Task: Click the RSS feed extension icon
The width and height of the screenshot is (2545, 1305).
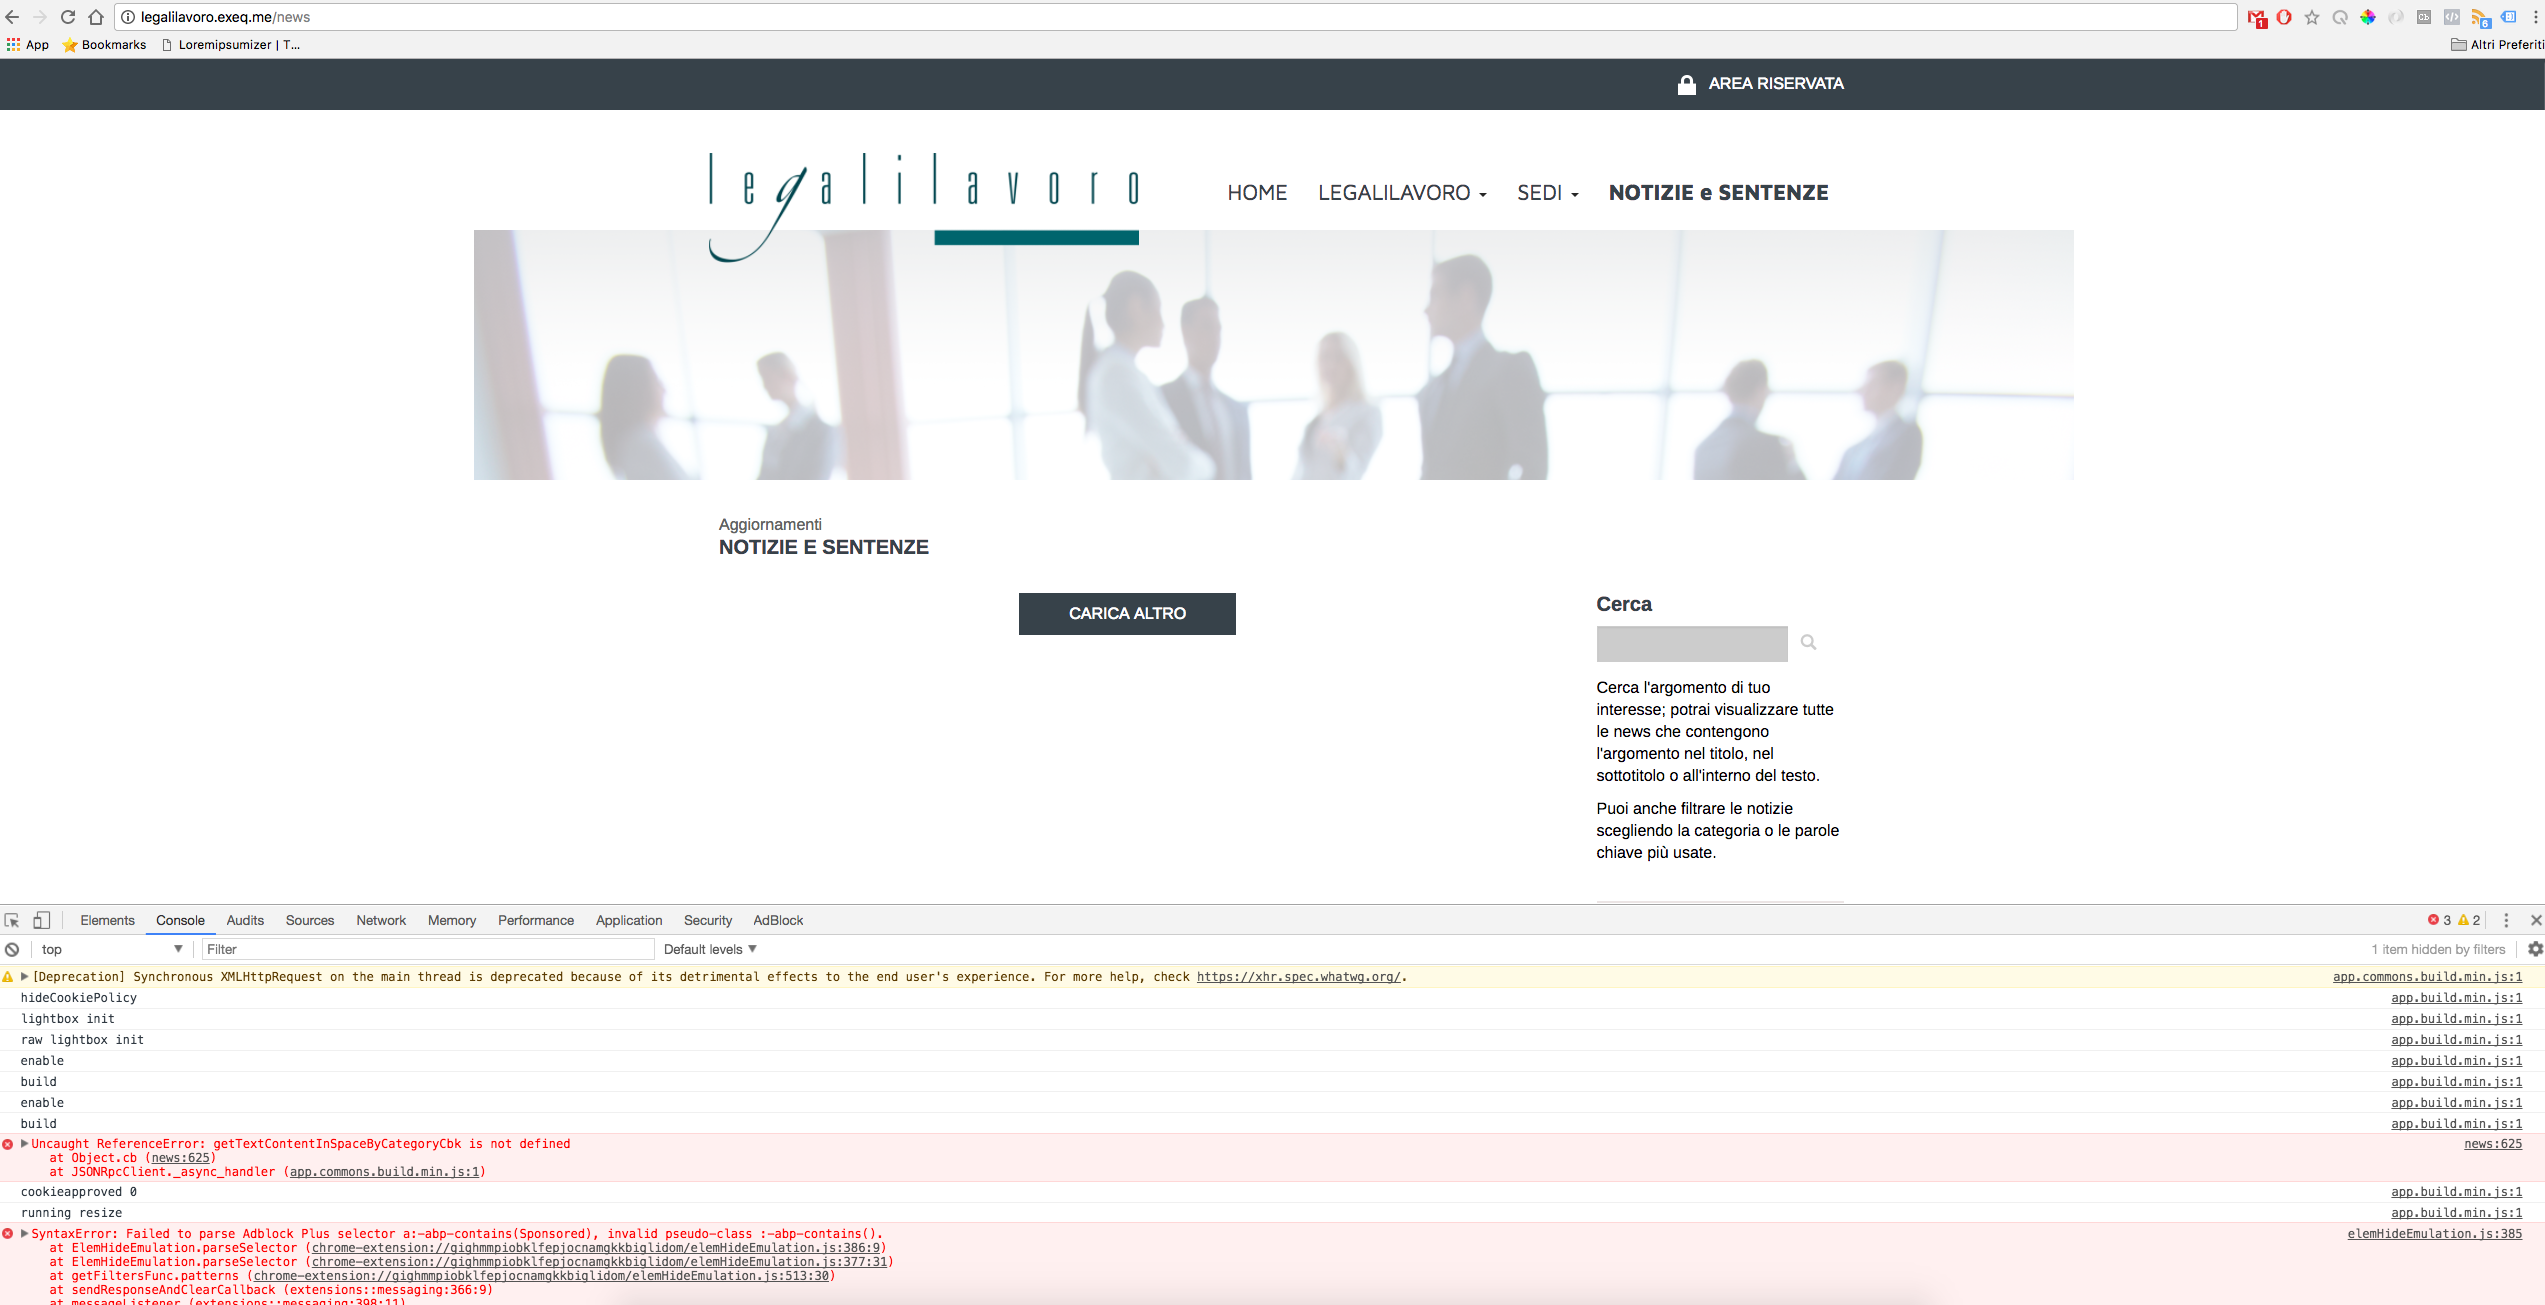Action: [x=2480, y=17]
